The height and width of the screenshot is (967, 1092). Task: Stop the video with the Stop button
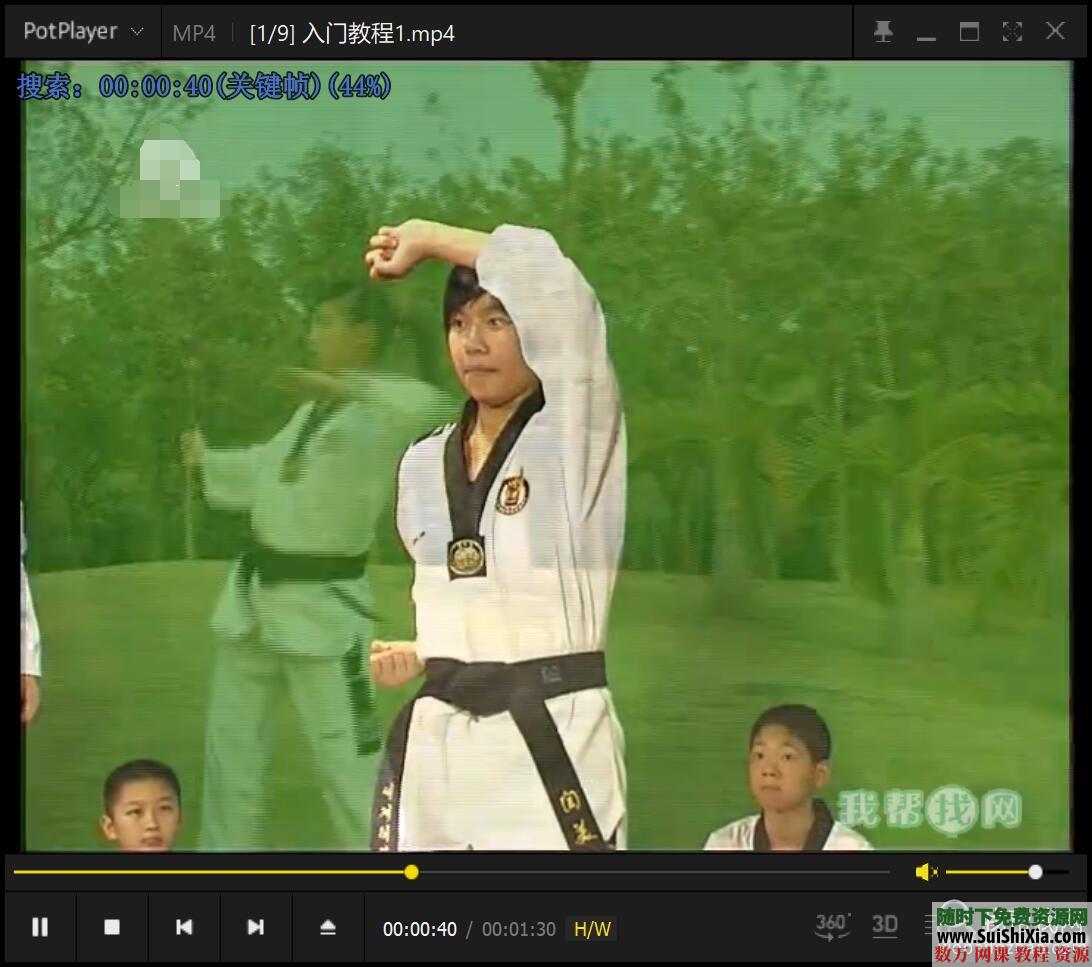(x=112, y=928)
